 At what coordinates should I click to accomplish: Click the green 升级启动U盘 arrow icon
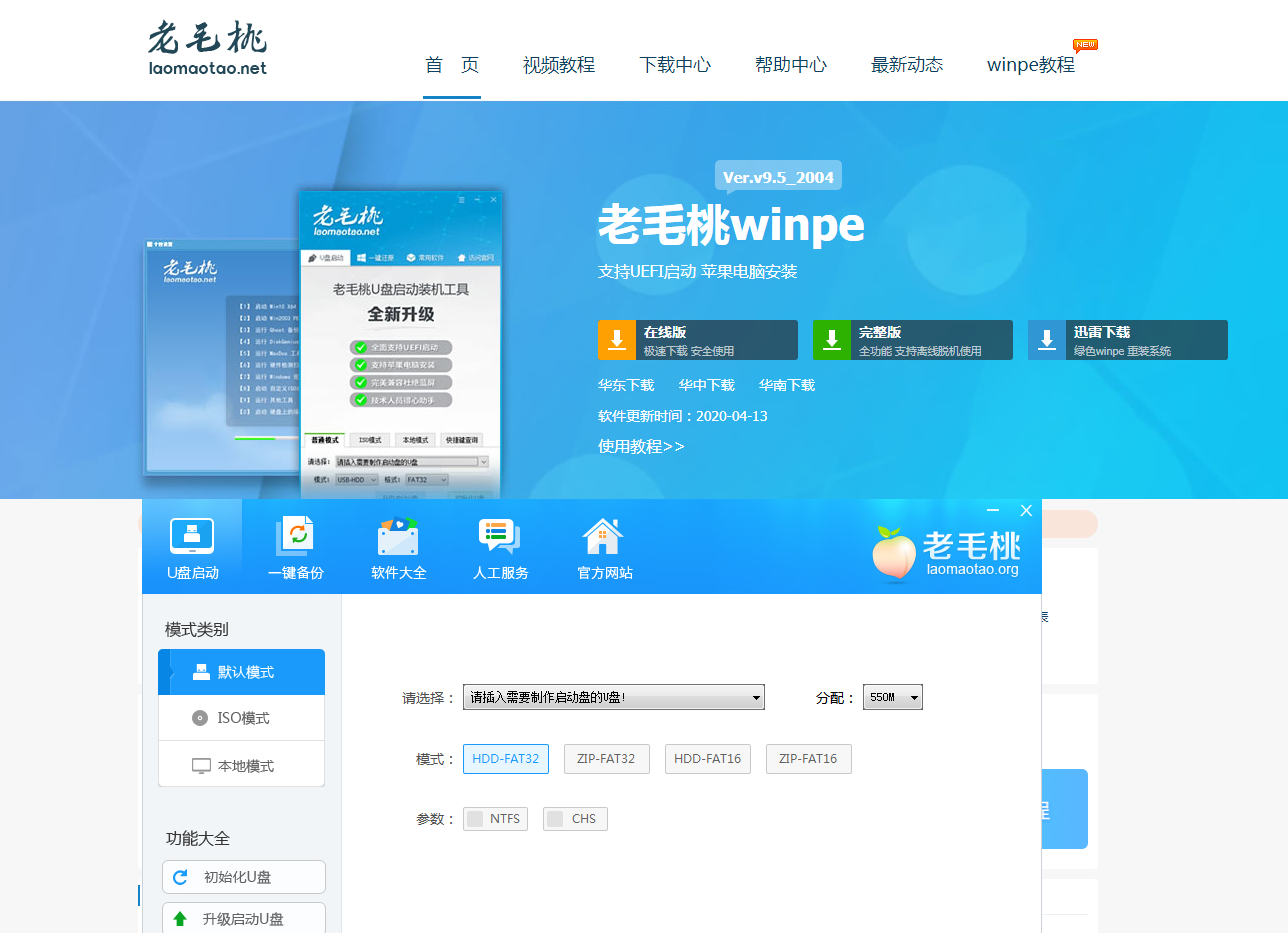click(180, 919)
